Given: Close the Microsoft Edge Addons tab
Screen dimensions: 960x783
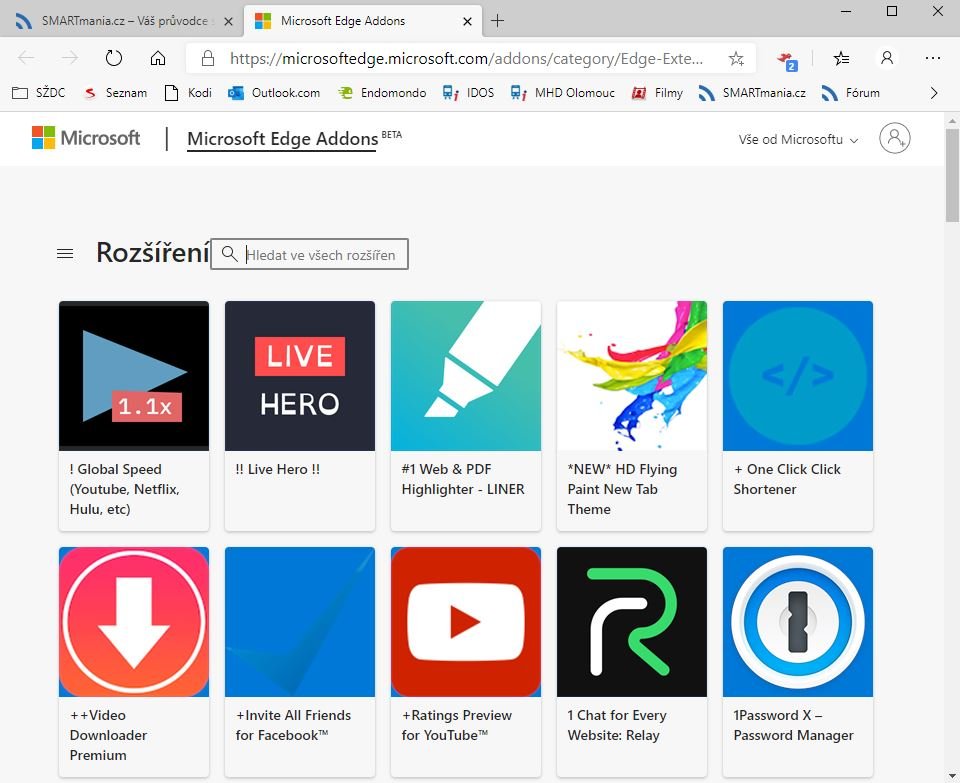Looking at the screenshot, I should coord(467,21).
